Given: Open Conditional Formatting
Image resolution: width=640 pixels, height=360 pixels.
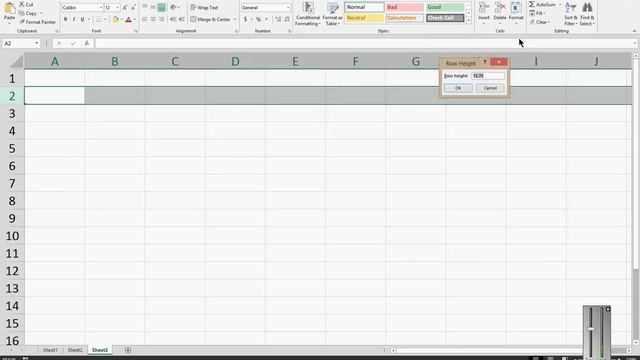Looking at the screenshot, I should click(x=308, y=14).
